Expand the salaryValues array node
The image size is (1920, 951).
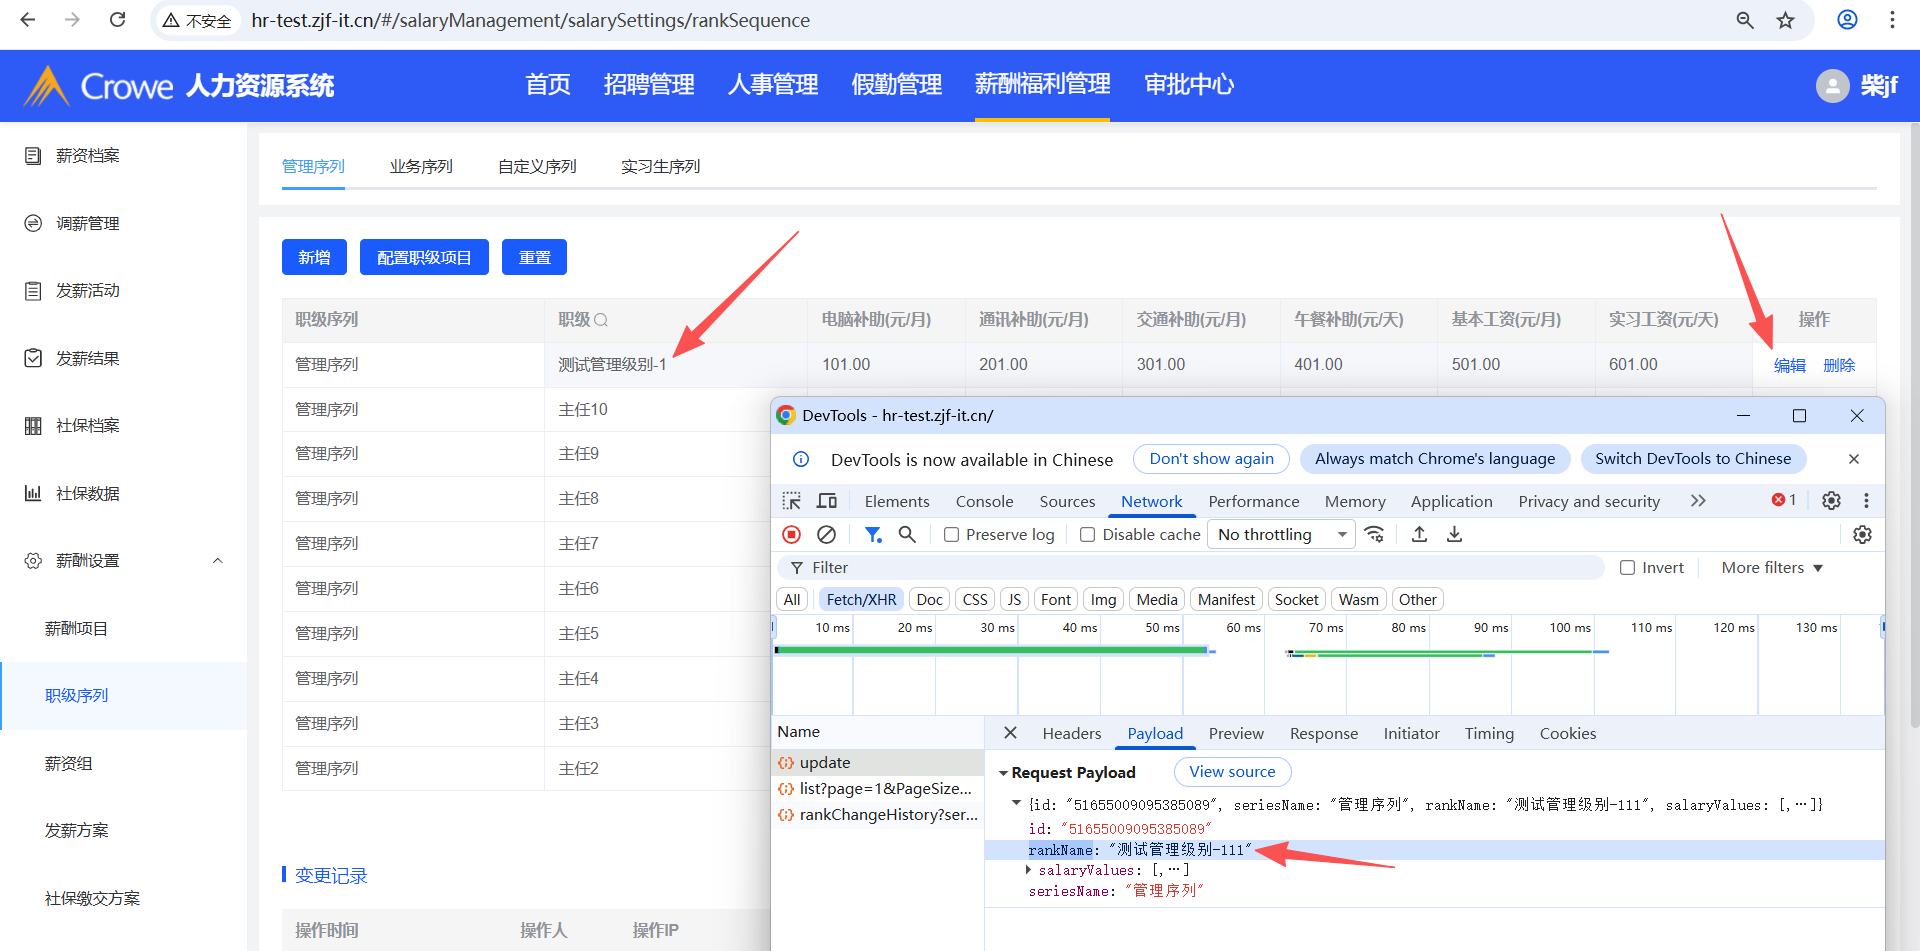coord(1028,870)
